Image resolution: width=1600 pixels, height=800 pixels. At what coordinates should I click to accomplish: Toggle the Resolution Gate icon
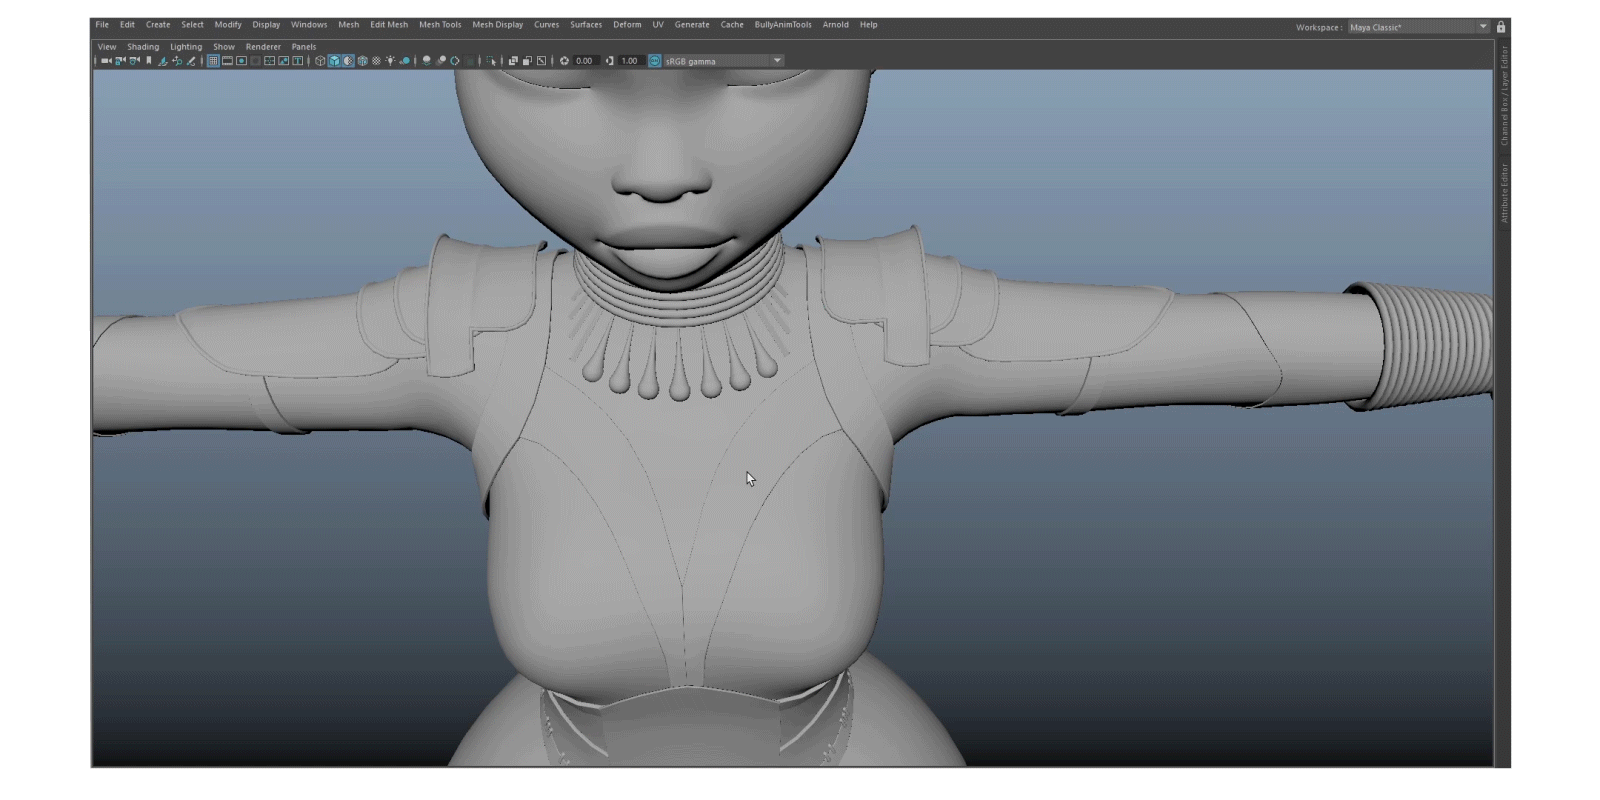(241, 61)
